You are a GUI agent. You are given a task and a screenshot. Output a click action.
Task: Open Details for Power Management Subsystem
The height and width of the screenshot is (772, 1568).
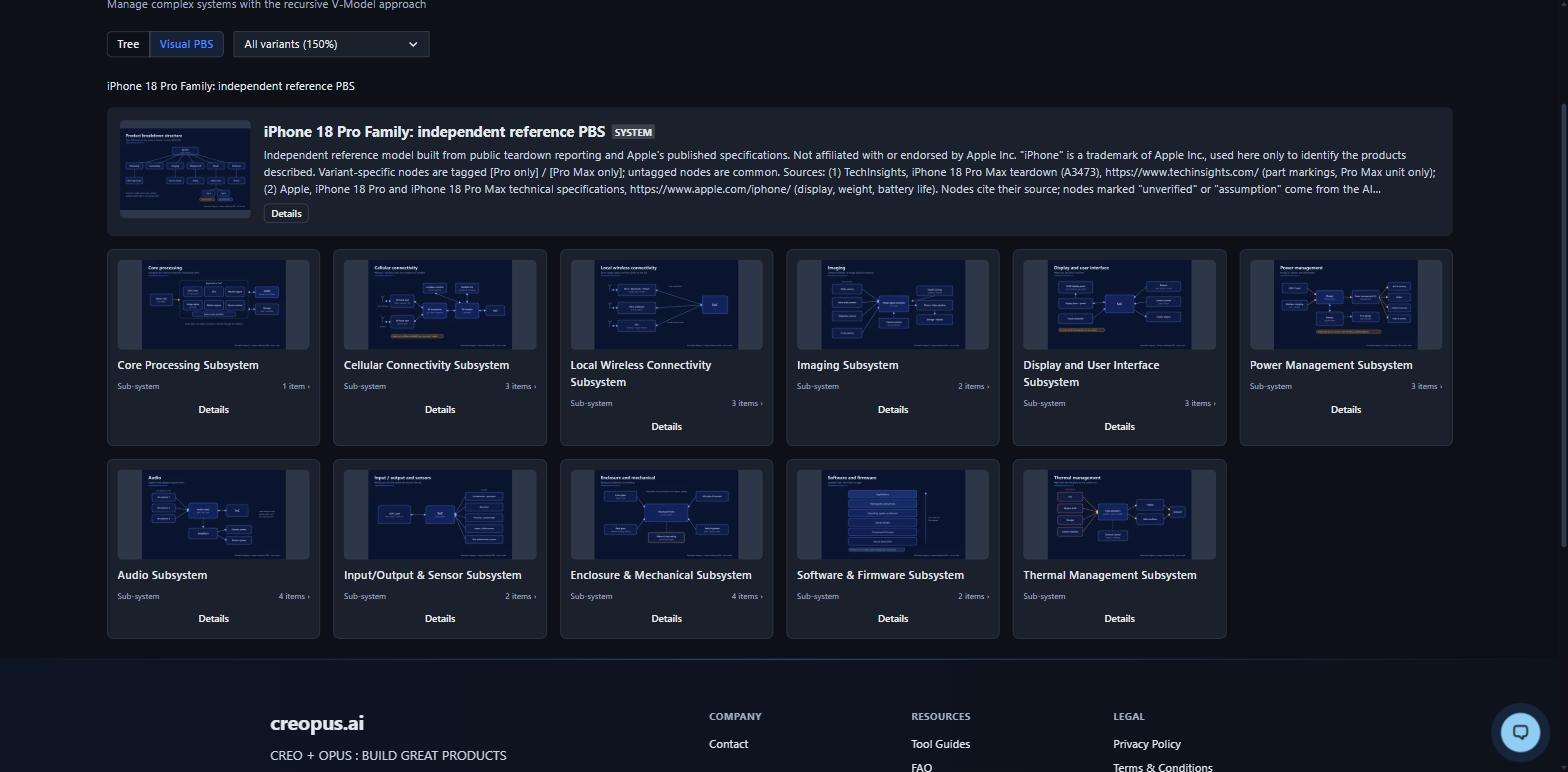tap(1346, 409)
